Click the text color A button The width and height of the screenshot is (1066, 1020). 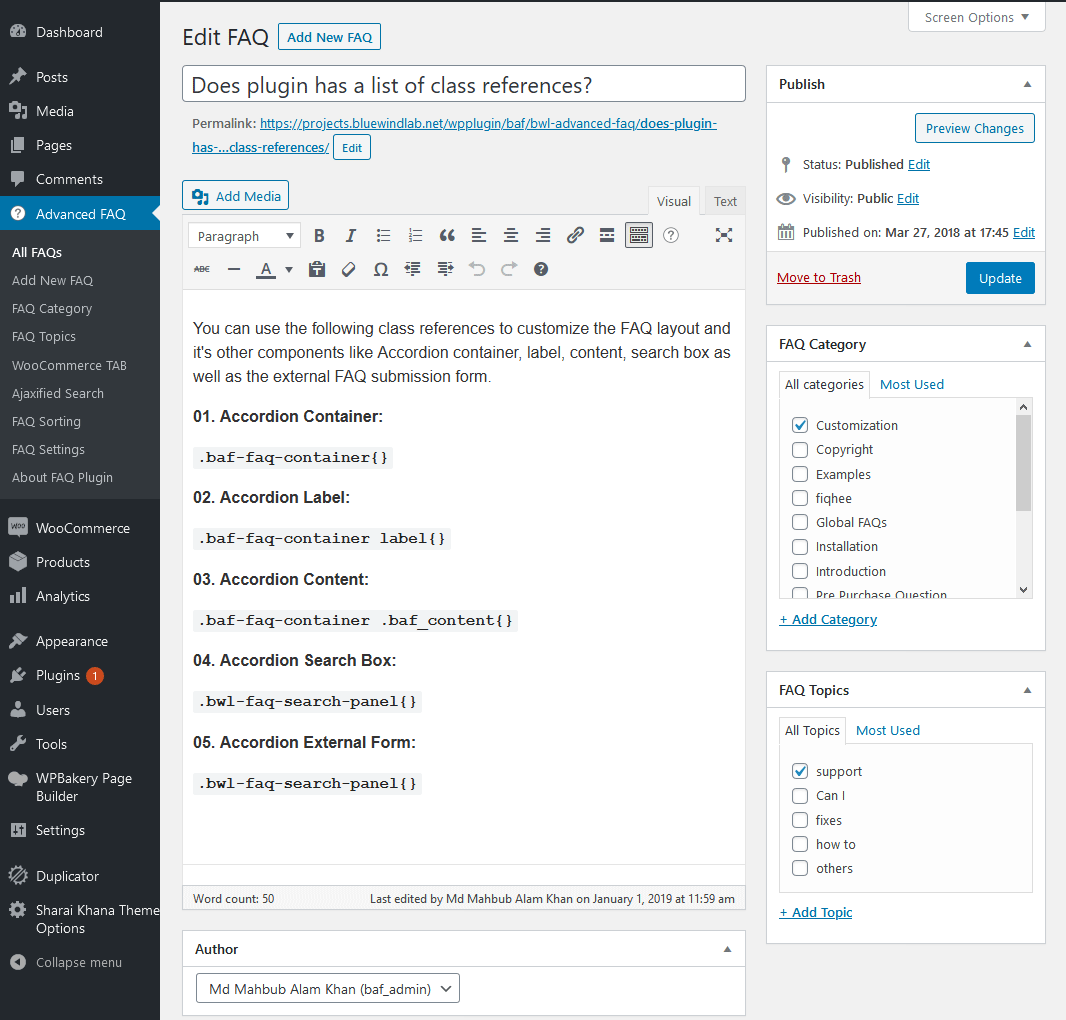(x=266, y=270)
